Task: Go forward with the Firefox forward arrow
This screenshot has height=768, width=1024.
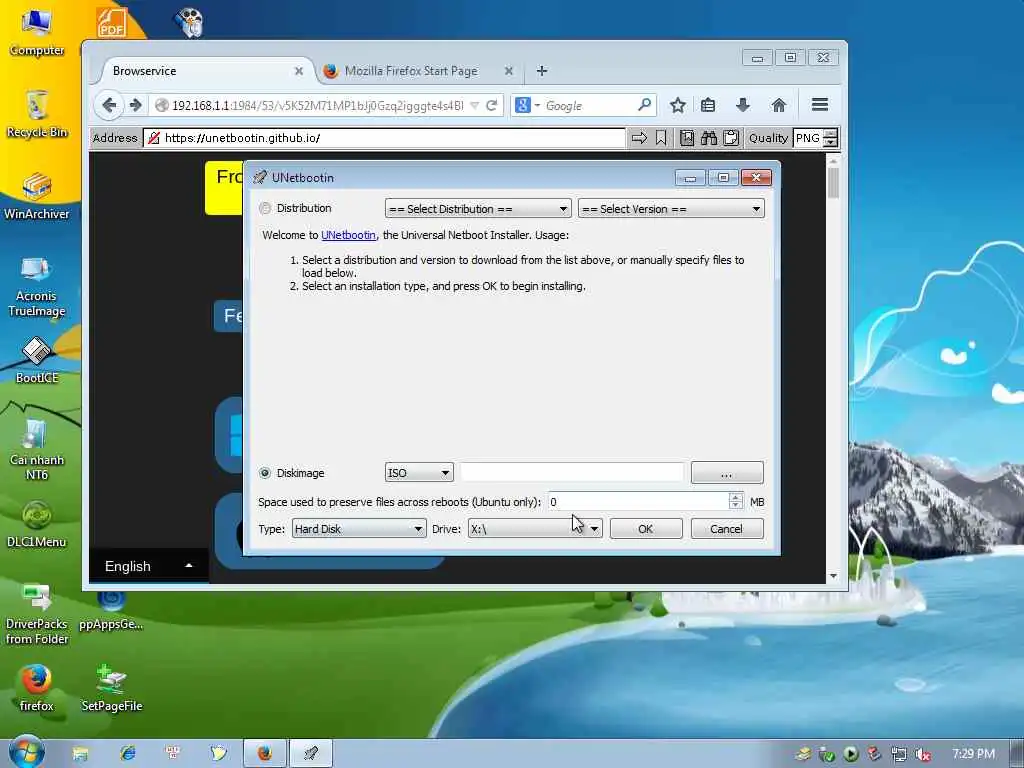Action: 135,105
